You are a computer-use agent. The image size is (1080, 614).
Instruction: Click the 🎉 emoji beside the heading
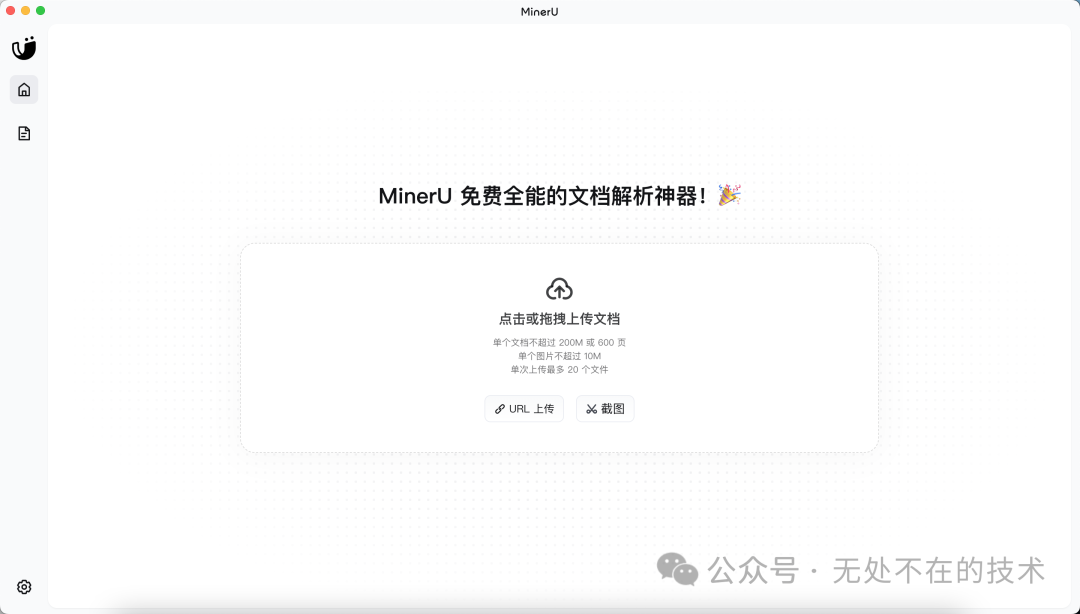coord(729,195)
